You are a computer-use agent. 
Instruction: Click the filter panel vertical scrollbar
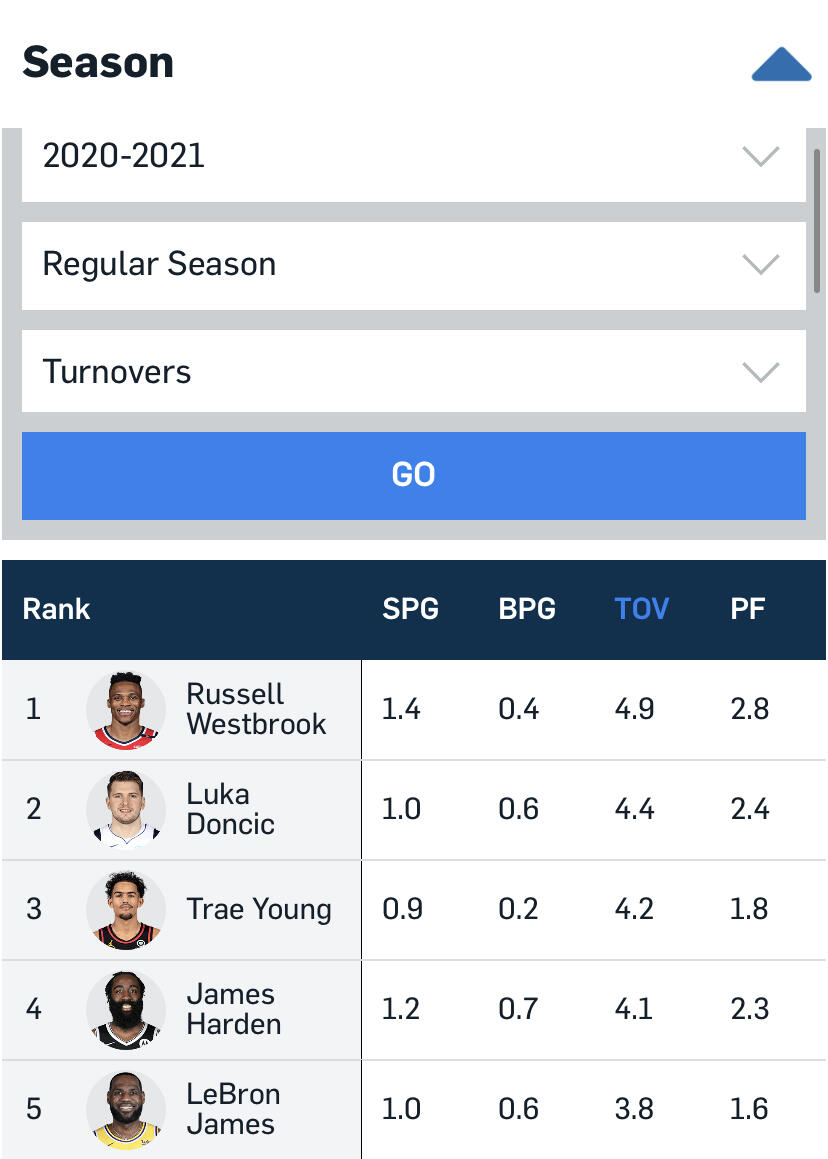[x=817, y=218]
